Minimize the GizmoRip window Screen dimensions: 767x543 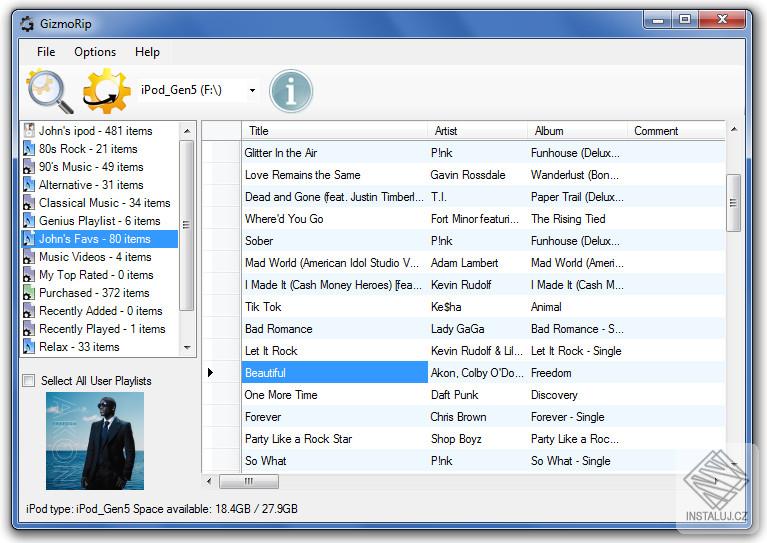pyautogui.click(x=658, y=20)
